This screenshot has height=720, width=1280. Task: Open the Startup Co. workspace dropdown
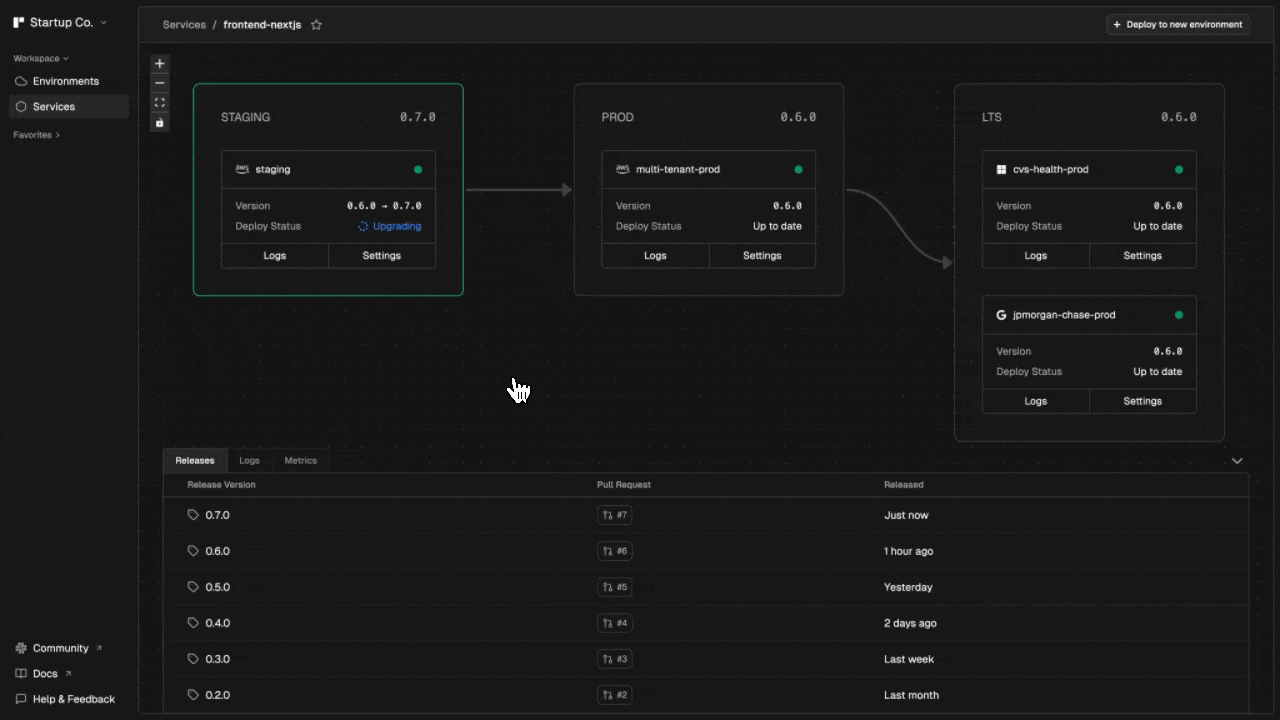coord(61,22)
